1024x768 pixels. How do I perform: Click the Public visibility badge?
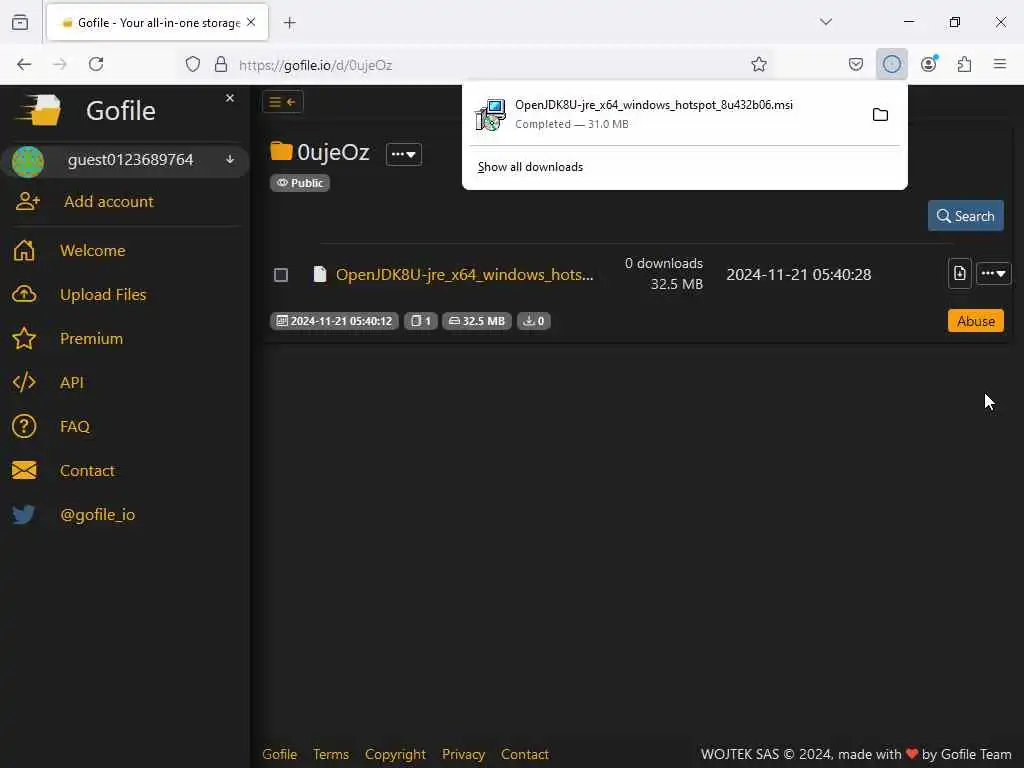point(300,183)
